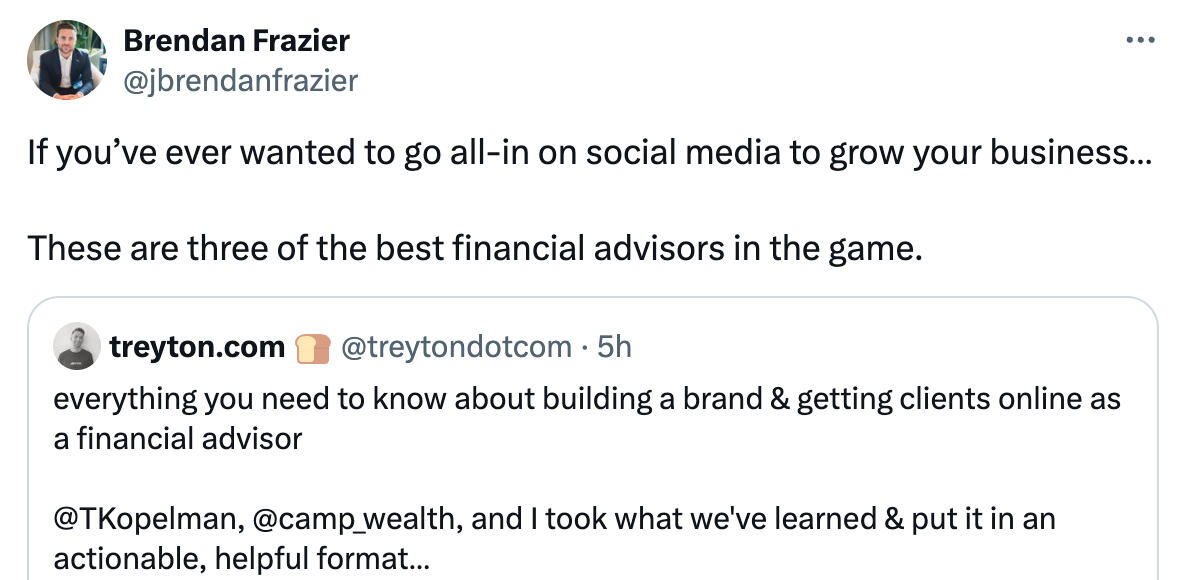Click the "If you've ever wanted" tweet text
1182x580 pixels.
coord(300,153)
